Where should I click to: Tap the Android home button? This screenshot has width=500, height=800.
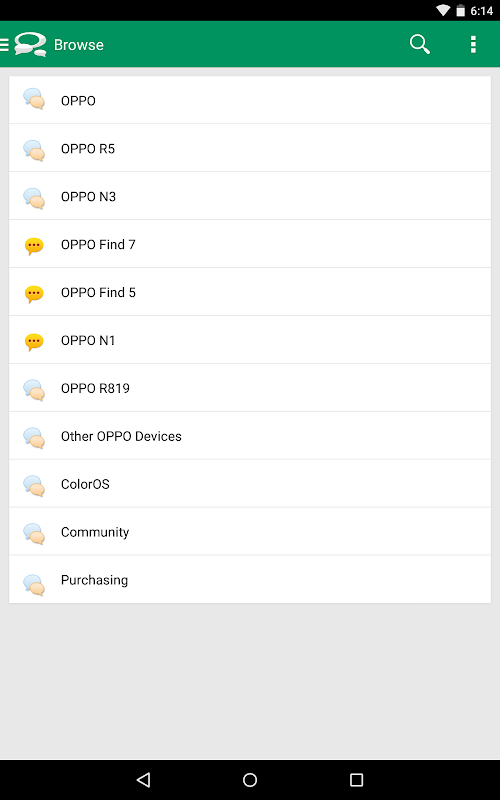pos(250,779)
